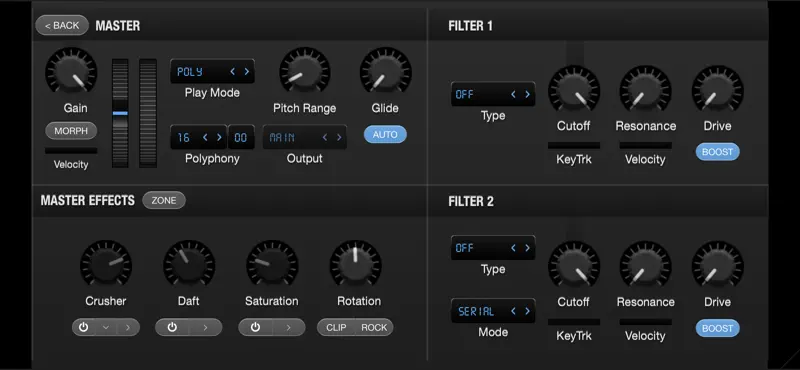Click the Crusher knob
Screen dimensions: 800x370
(x=106, y=265)
